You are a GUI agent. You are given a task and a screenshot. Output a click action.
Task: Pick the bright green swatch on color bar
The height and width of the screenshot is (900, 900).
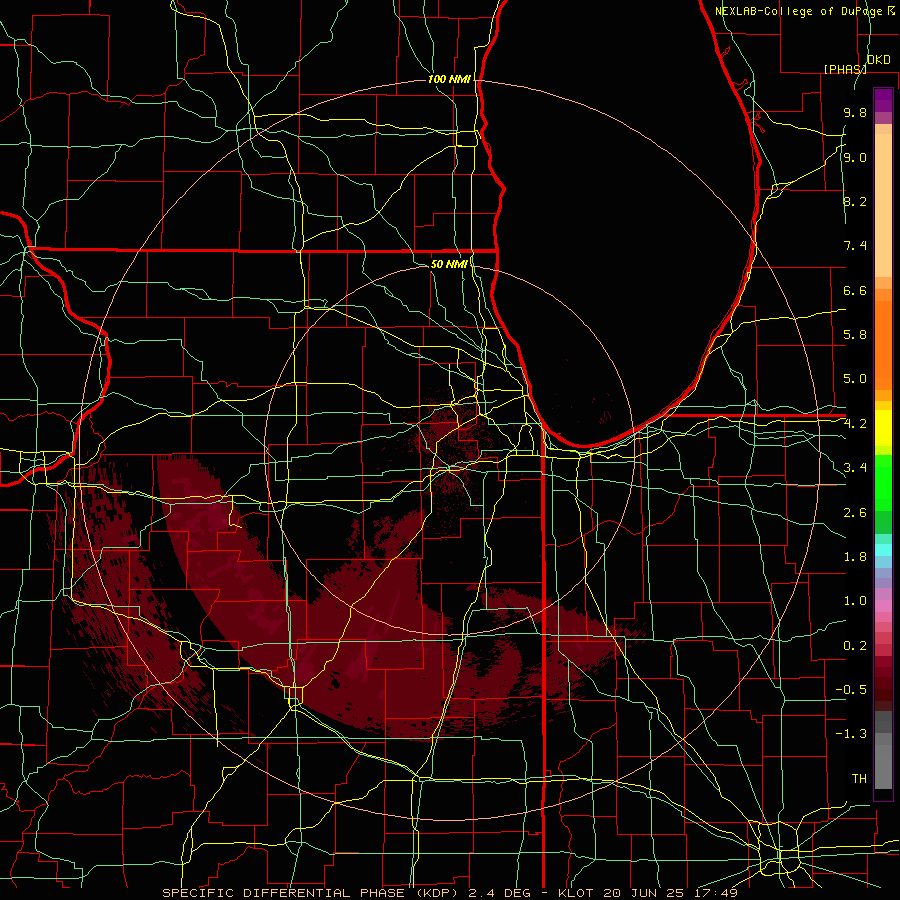[x=883, y=483]
